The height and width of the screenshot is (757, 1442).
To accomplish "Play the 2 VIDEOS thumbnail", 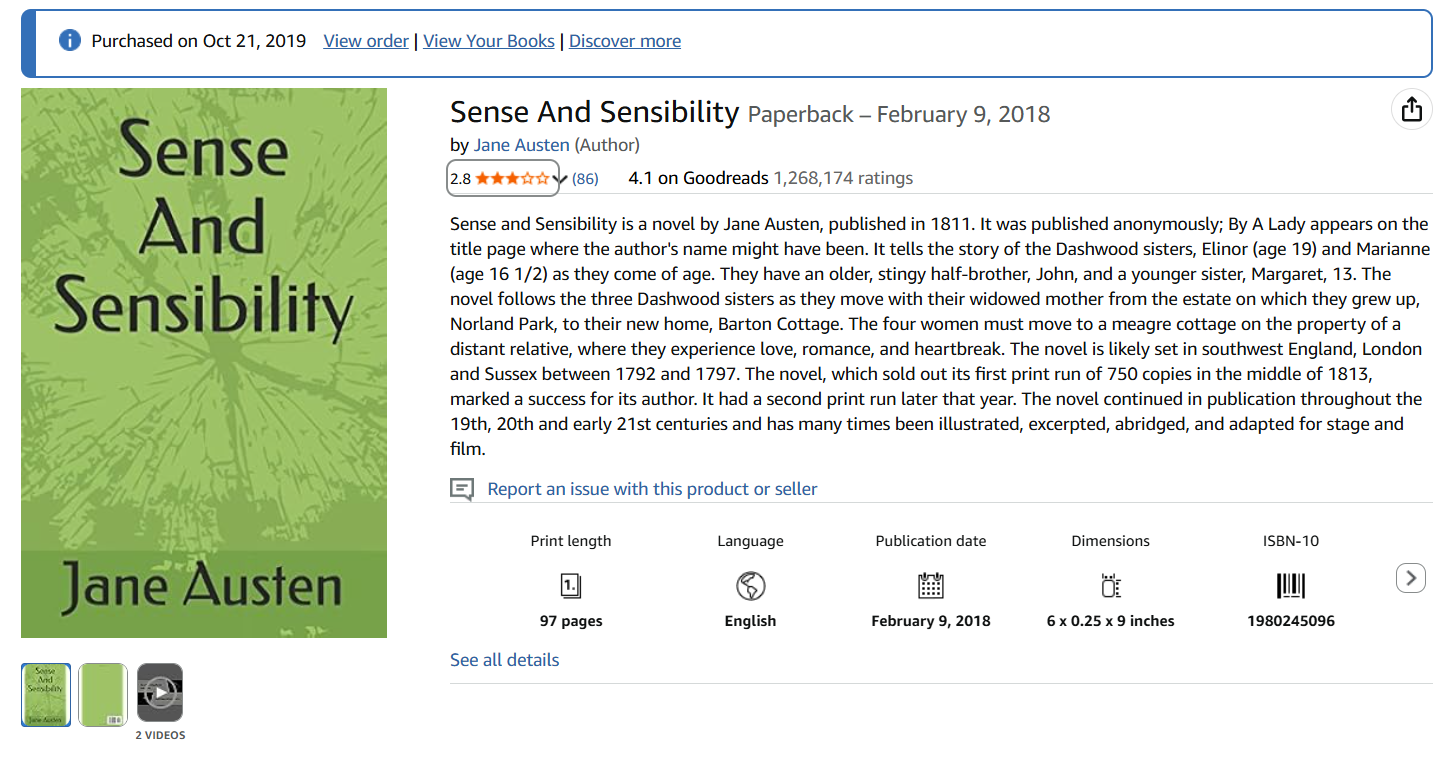I will tap(160, 693).
